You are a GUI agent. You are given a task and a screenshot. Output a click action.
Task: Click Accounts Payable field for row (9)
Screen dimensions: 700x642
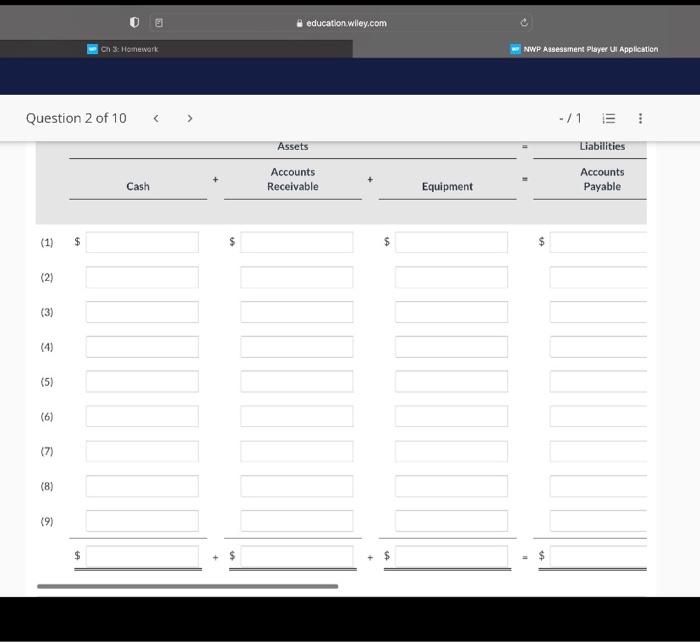(598, 521)
